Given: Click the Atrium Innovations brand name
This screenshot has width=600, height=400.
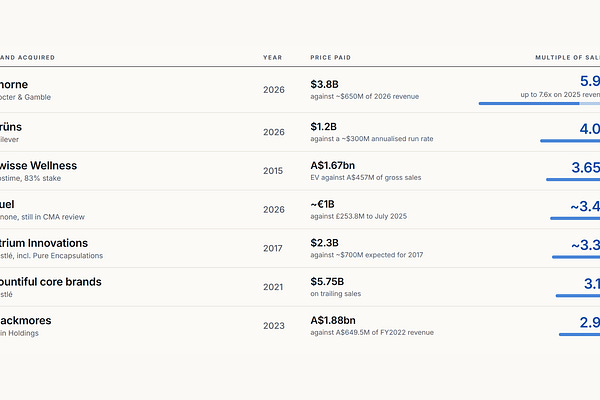Looking at the screenshot, I should pyautogui.click(x=44, y=243).
